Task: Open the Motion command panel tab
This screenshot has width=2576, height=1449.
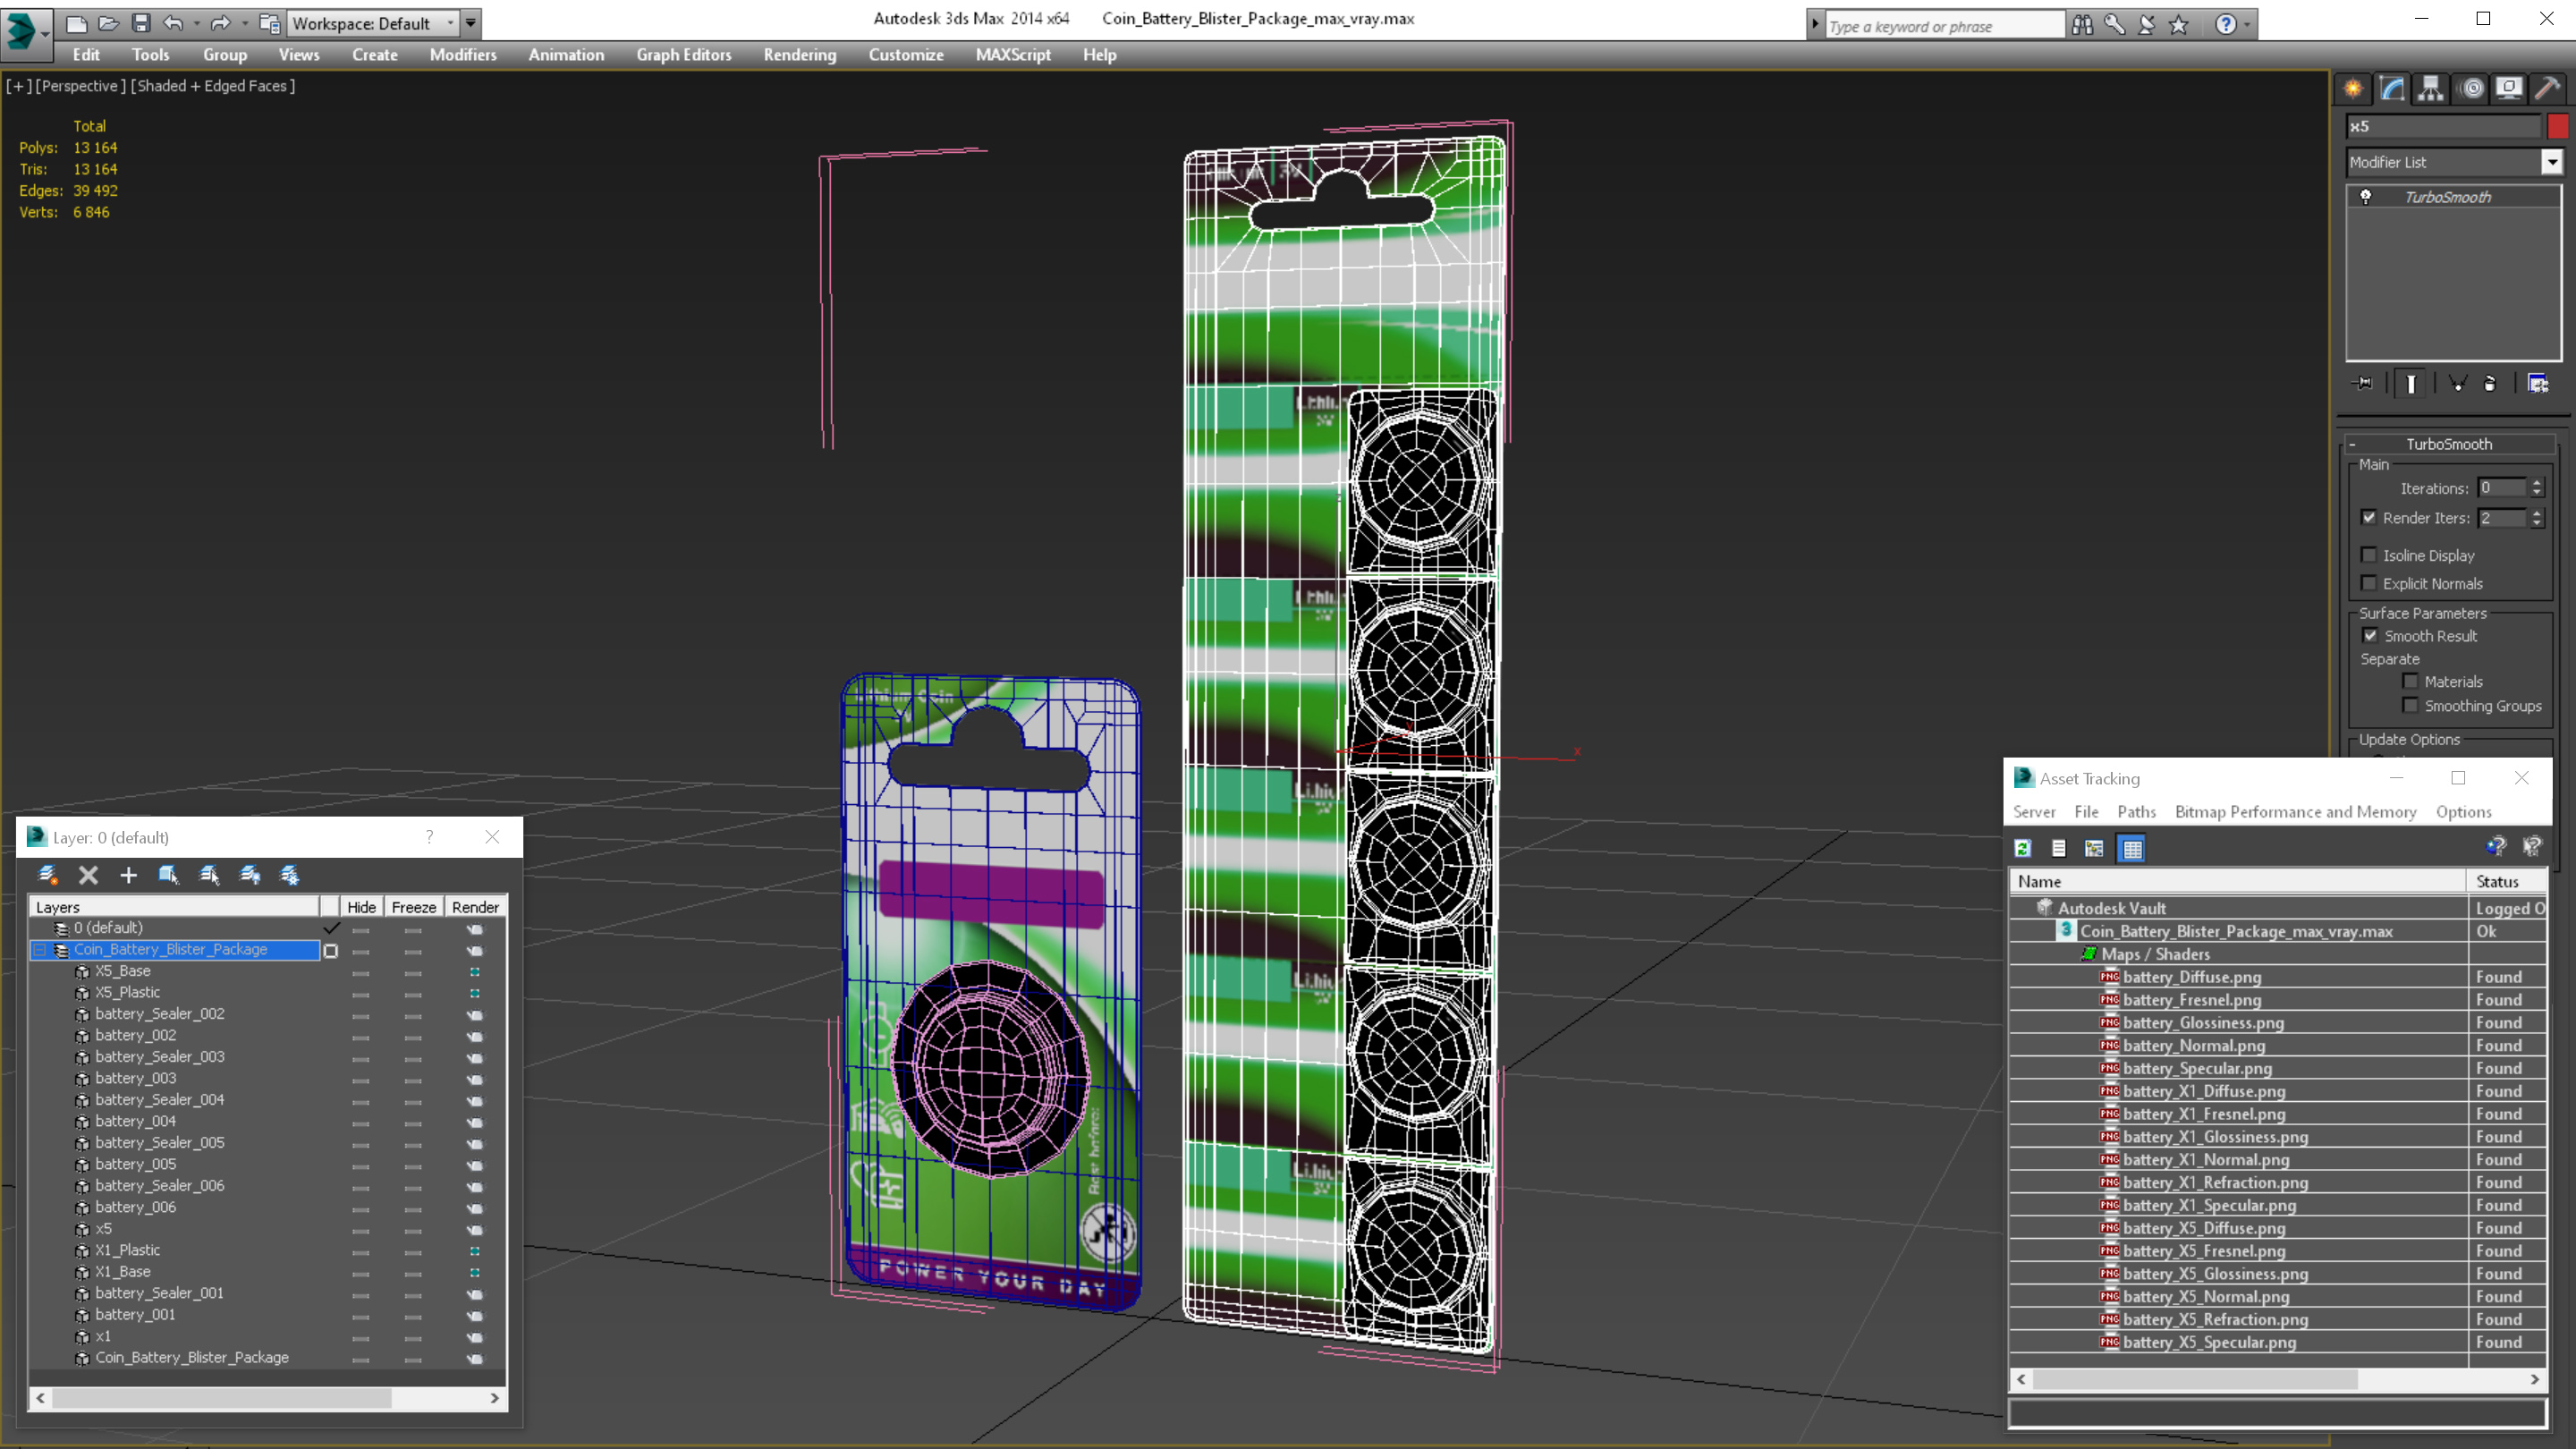Action: tap(2471, 89)
